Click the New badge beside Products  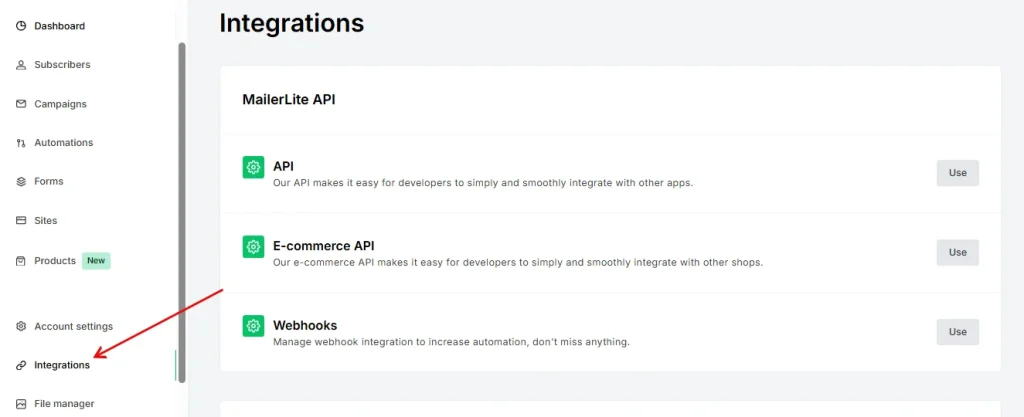pyautogui.click(x=96, y=261)
